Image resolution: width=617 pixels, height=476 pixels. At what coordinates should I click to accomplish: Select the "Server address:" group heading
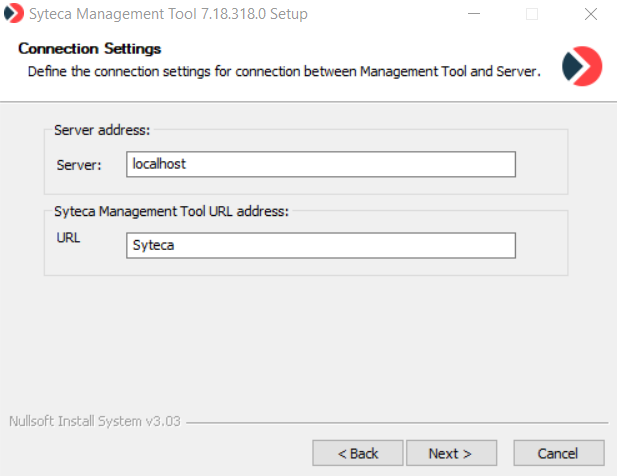[101, 130]
